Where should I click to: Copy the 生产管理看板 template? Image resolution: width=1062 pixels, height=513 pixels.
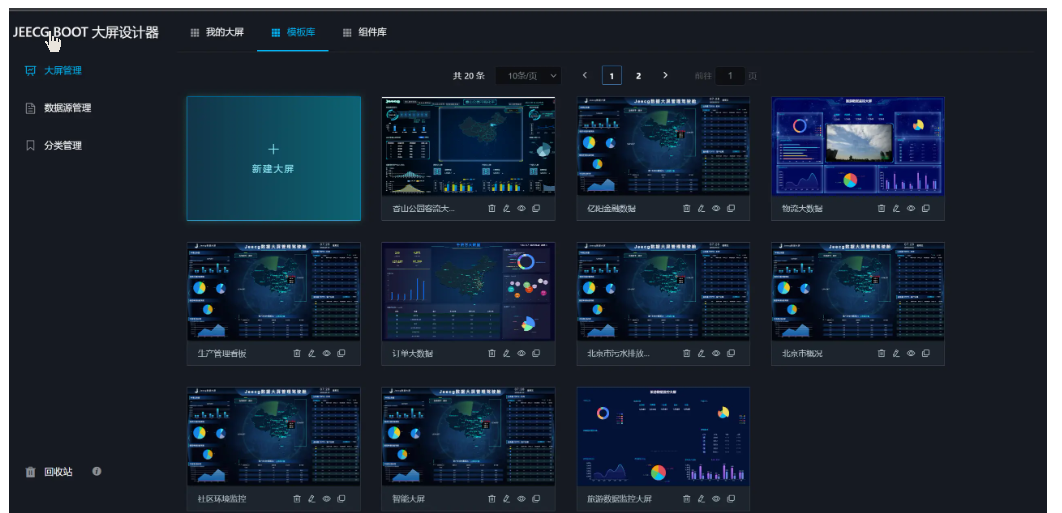[x=341, y=353]
